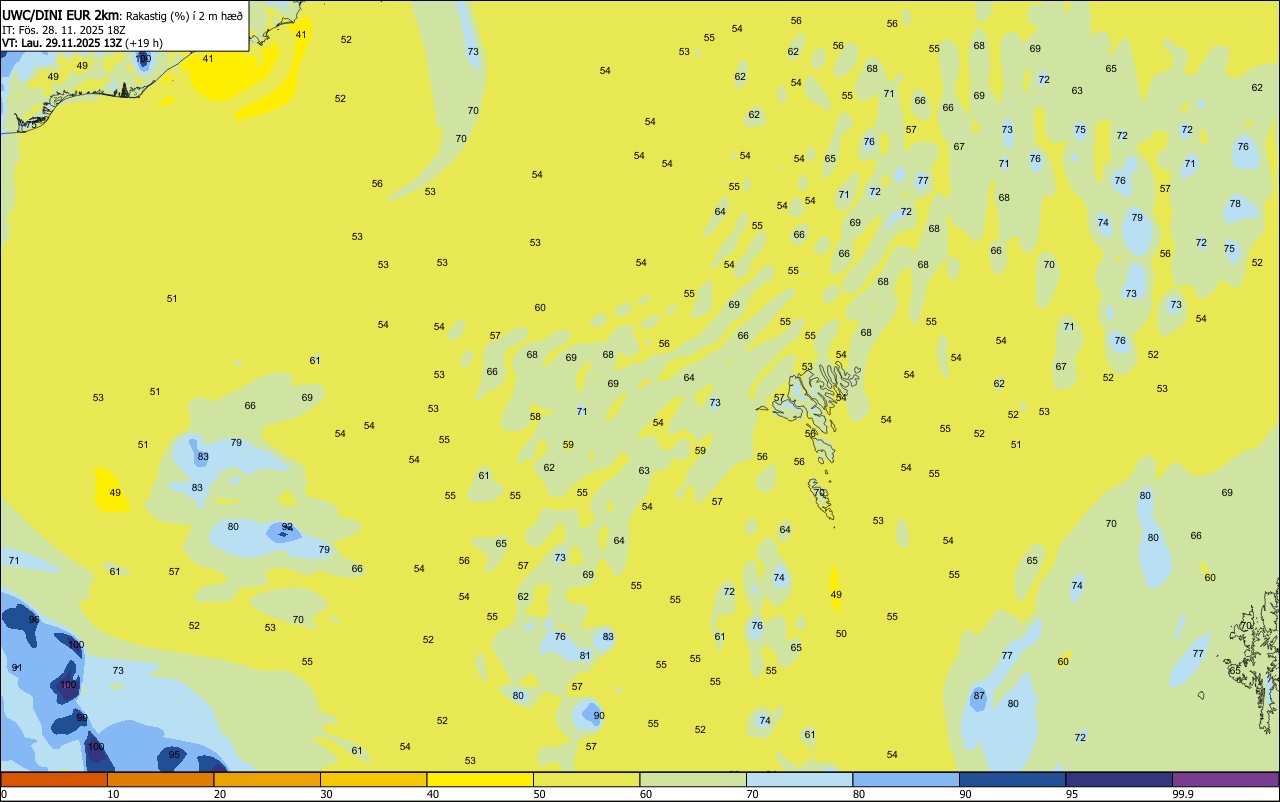This screenshot has height=802, width=1280.
Task: Click the legend tick label '30'
Action: [x=326, y=794]
